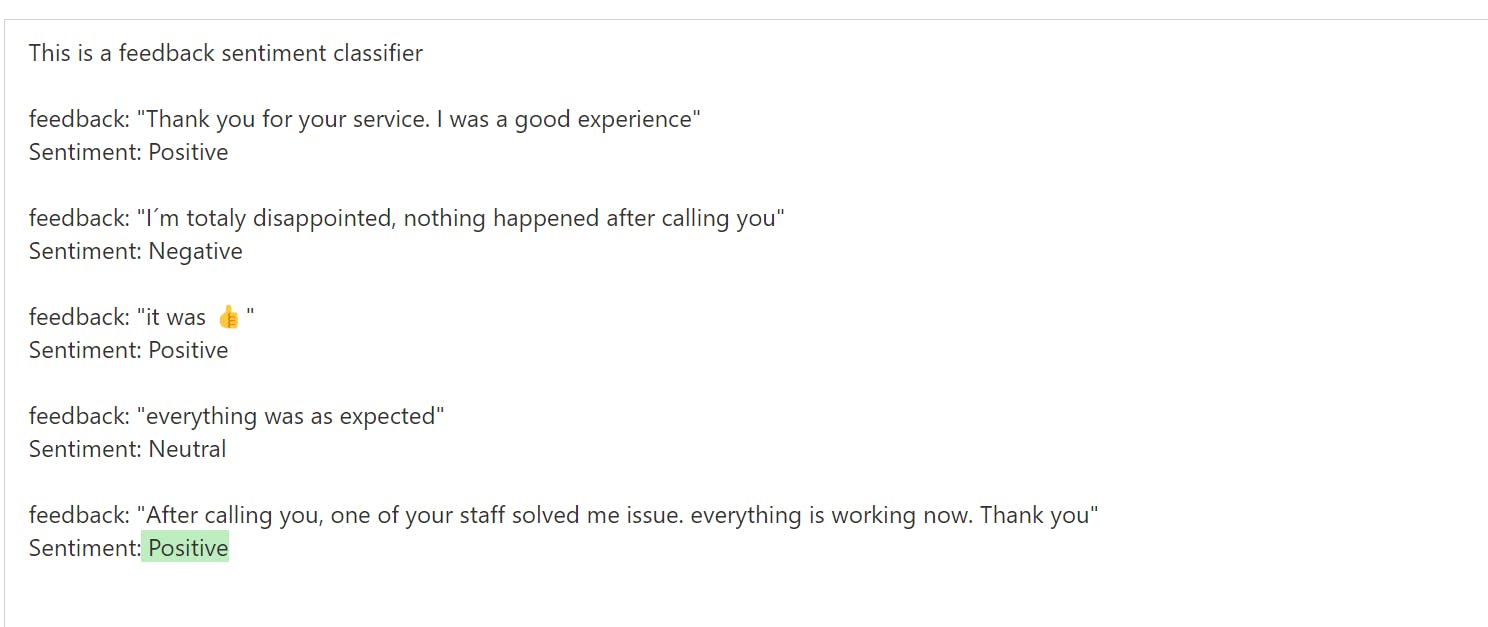
Task: Click 'Sentiment: Neutral' line
Action: (x=128, y=449)
